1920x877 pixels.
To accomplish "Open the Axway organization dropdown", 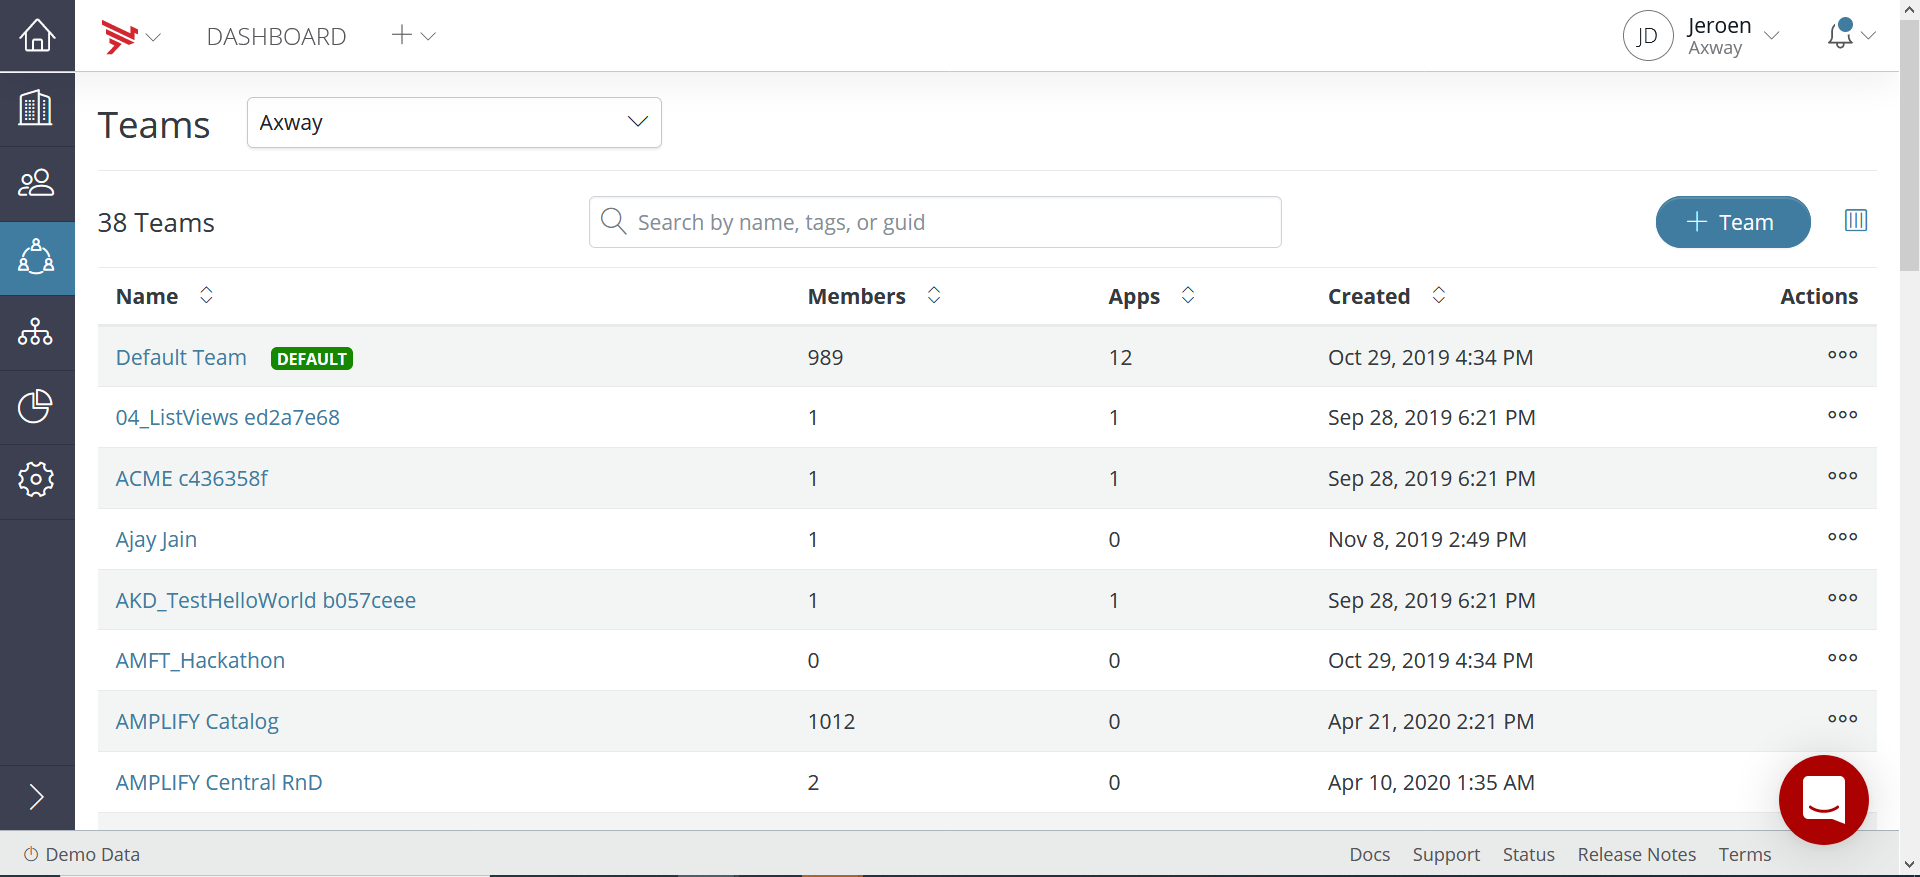I will coord(454,123).
